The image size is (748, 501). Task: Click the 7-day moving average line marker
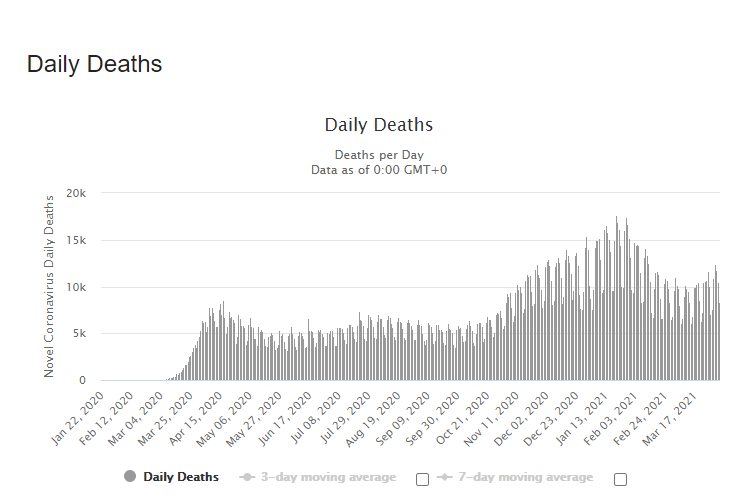point(447,477)
